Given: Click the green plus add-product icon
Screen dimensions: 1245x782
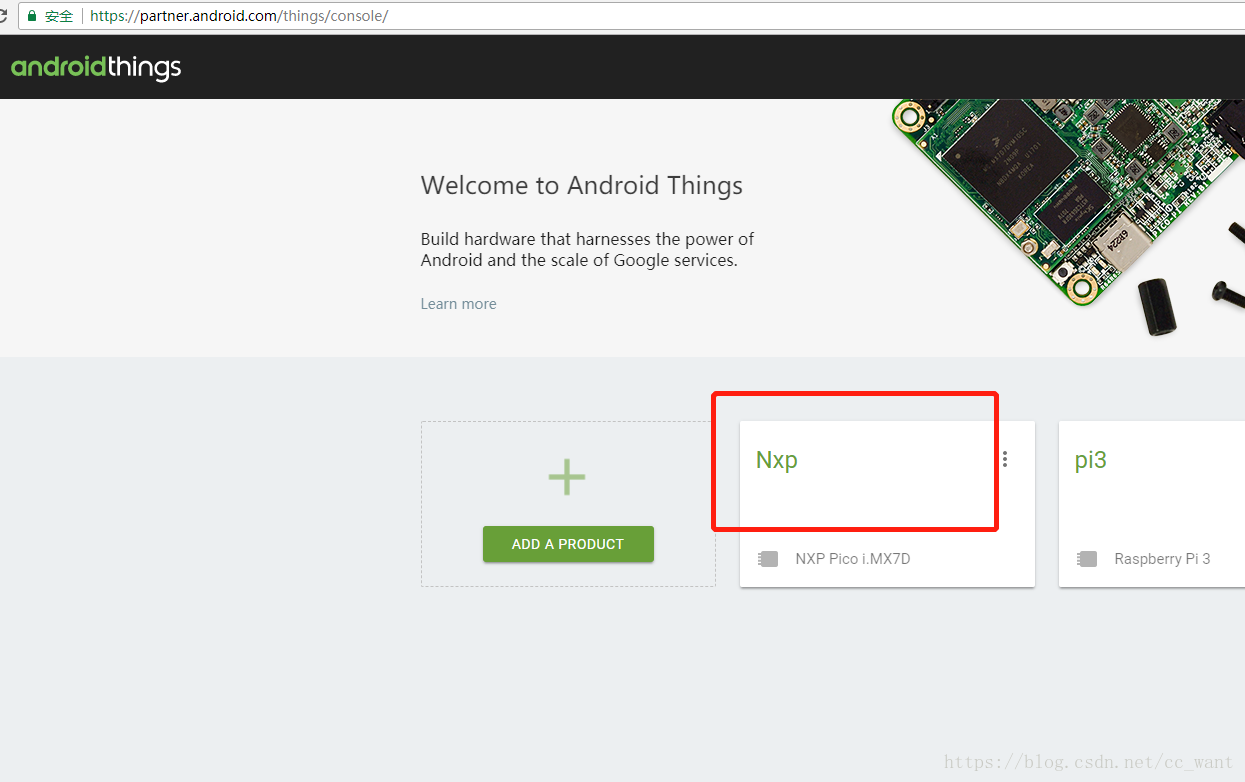Looking at the screenshot, I should [567, 477].
